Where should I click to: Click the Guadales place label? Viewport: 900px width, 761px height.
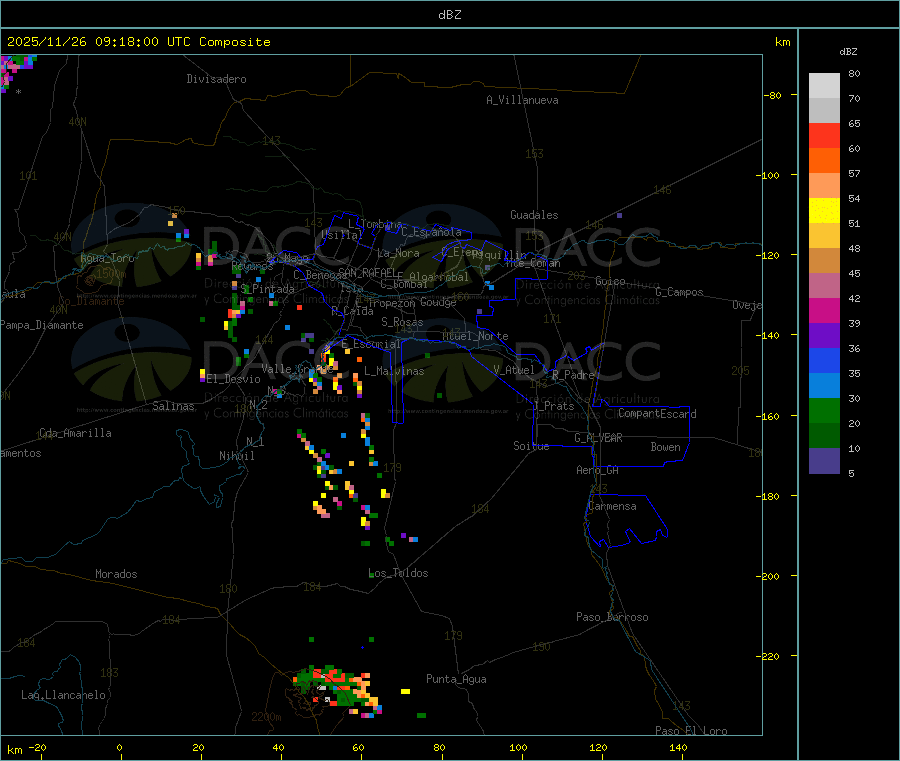(534, 215)
